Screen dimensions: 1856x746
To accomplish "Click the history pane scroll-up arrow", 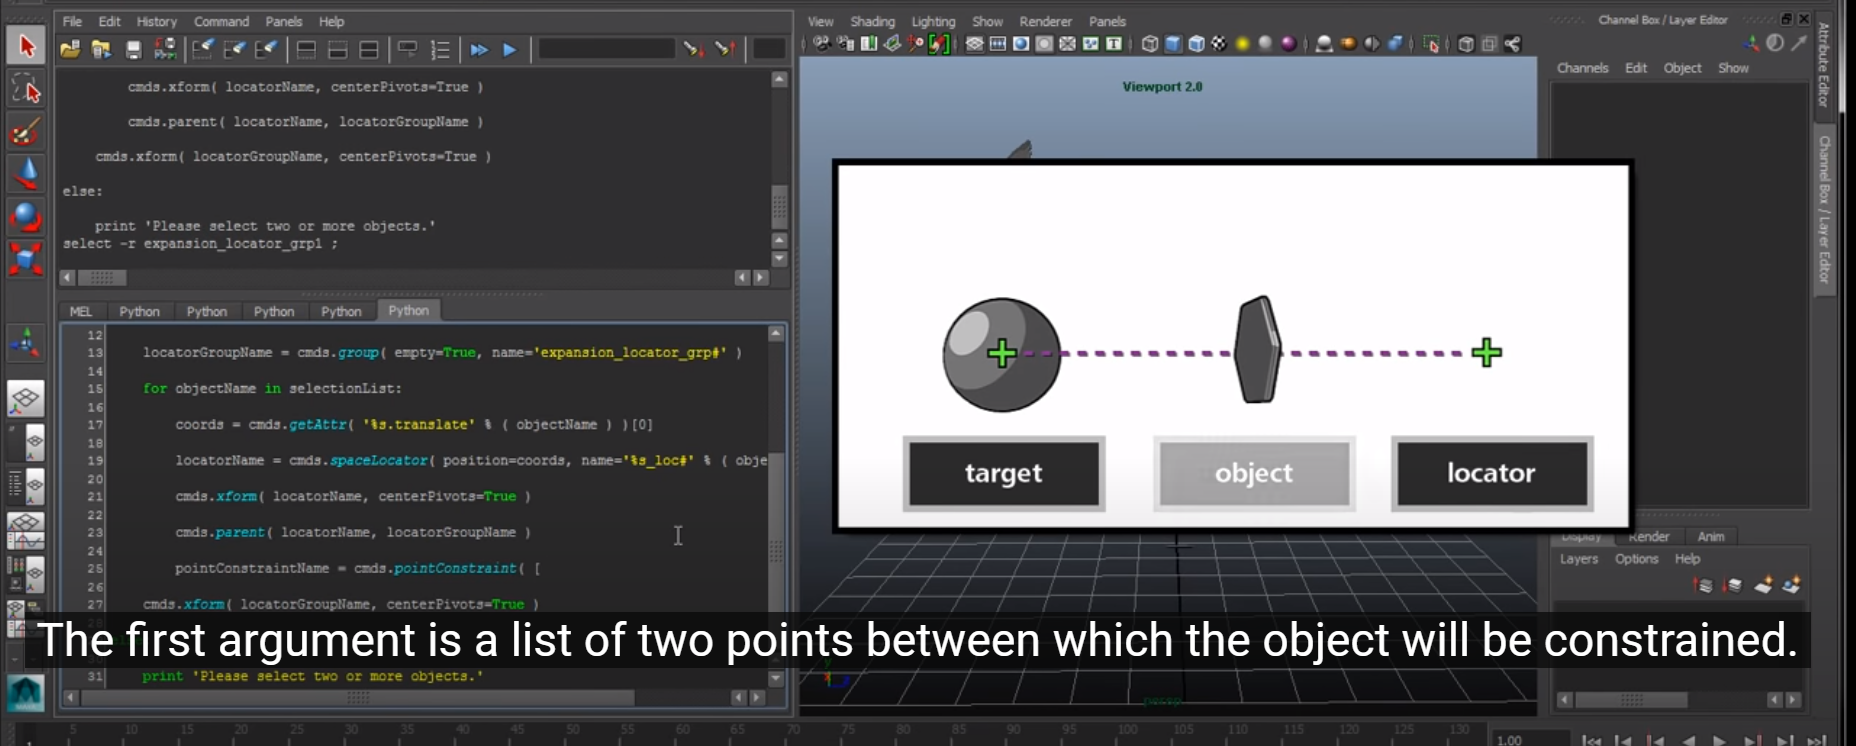I will pyautogui.click(x=780, y=79).
